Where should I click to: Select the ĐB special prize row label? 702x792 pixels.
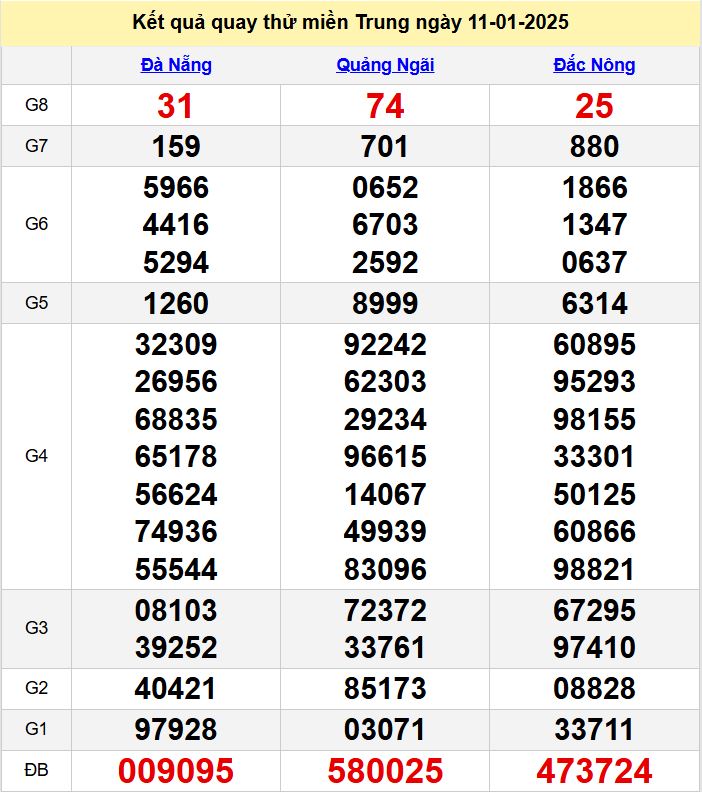(x=36, y=770)
